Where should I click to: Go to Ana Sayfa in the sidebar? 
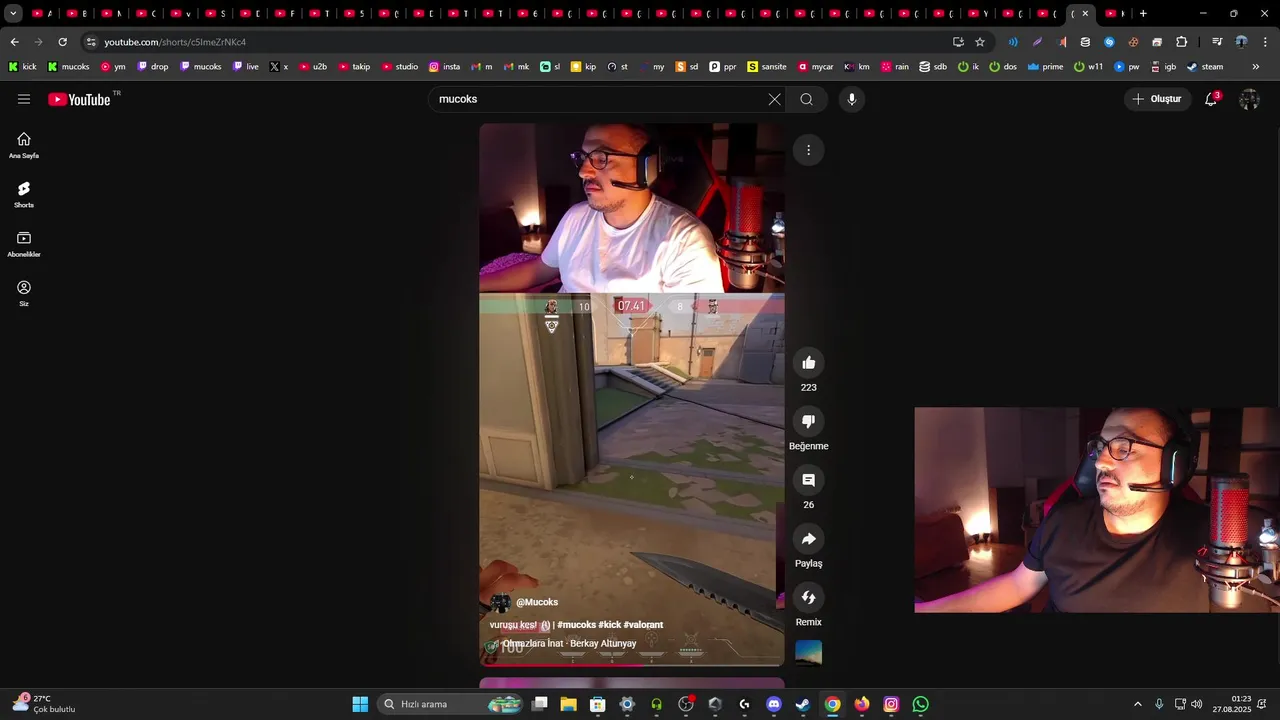(x=24, y=145)
